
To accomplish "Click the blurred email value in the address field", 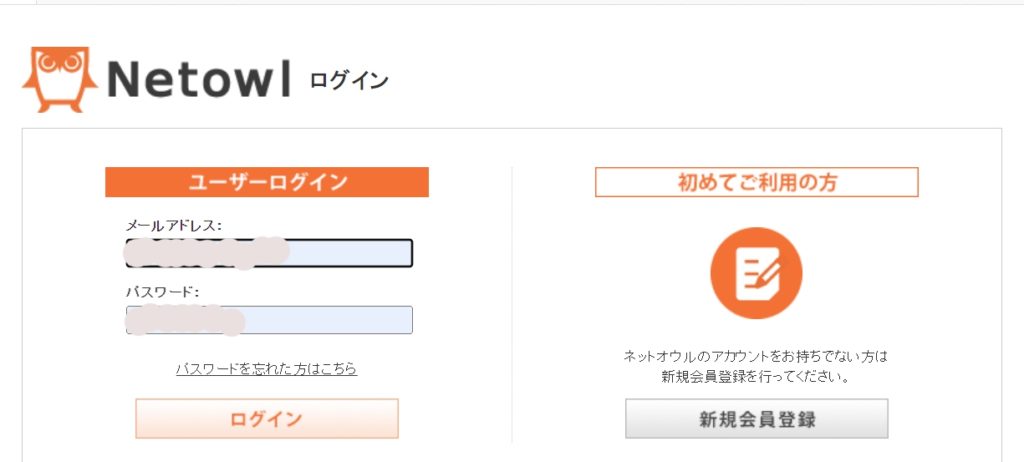I will [x=207, y=252].
